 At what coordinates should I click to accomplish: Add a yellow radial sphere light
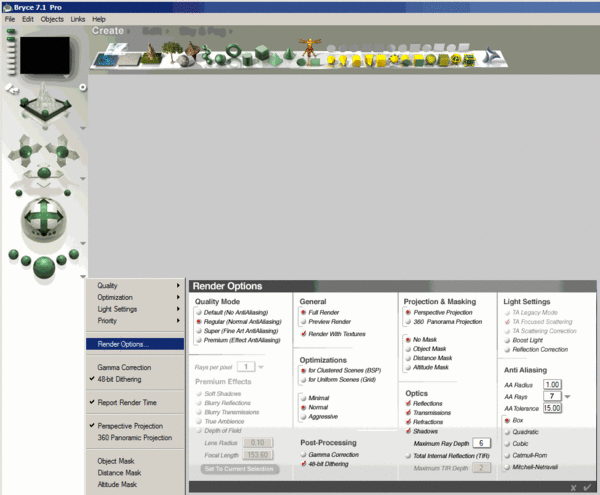(x=331, y=60)
